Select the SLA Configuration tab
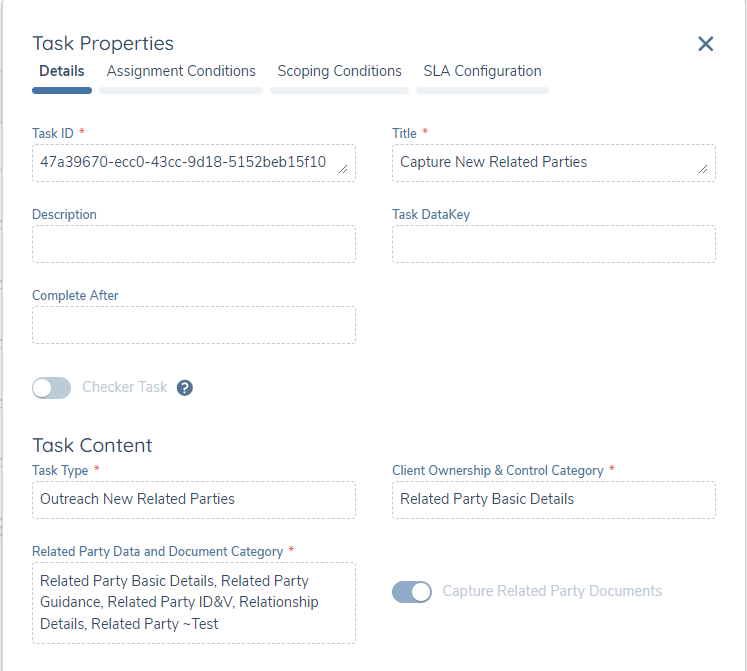This screenshot has width=747, height=671. tap(482, 72)
